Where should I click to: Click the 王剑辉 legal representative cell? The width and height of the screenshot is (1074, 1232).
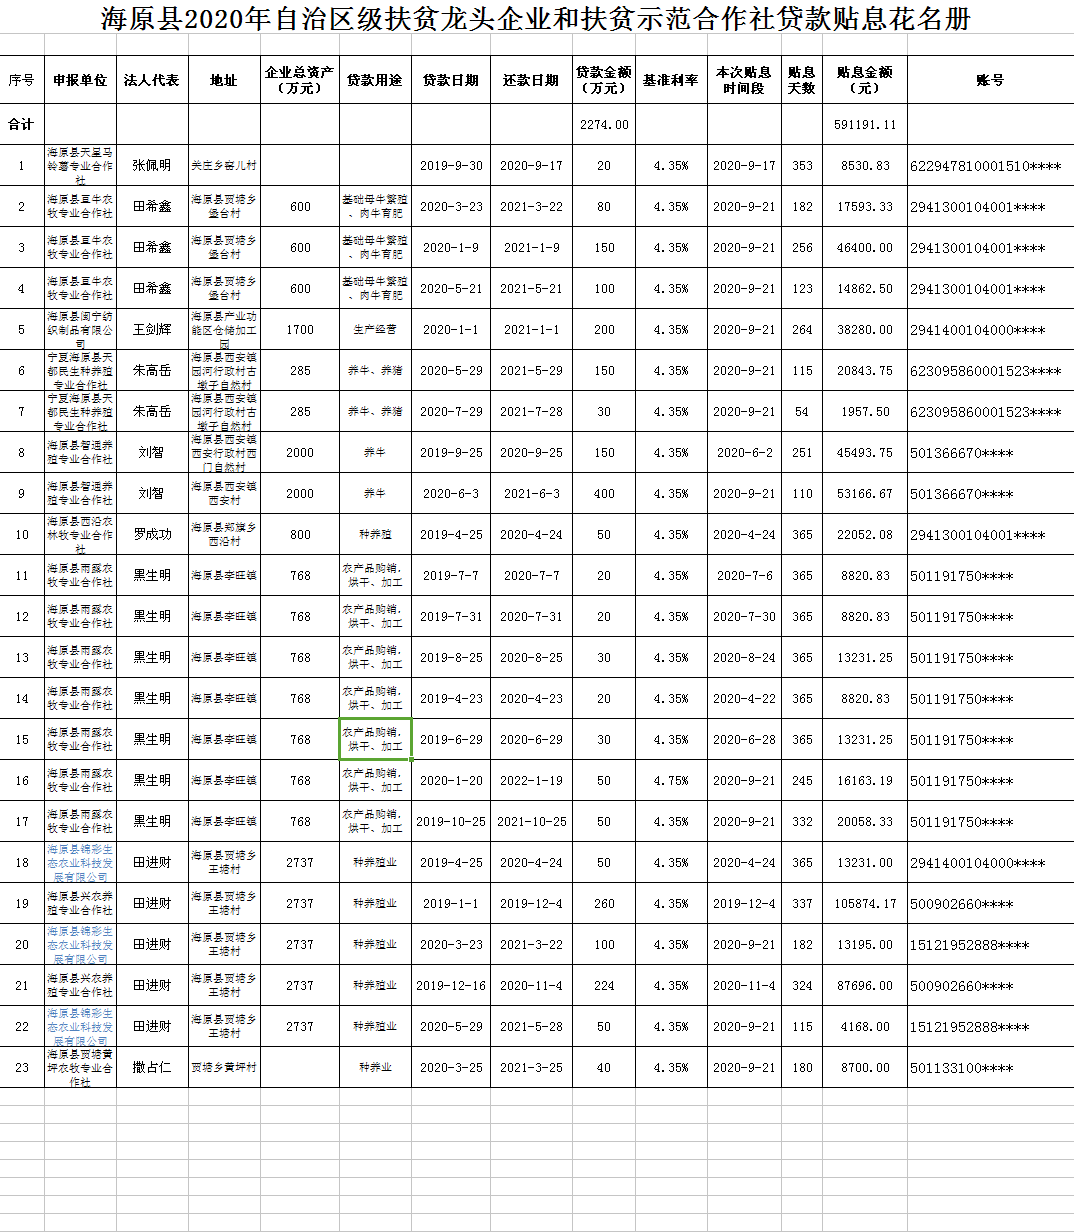152,329
